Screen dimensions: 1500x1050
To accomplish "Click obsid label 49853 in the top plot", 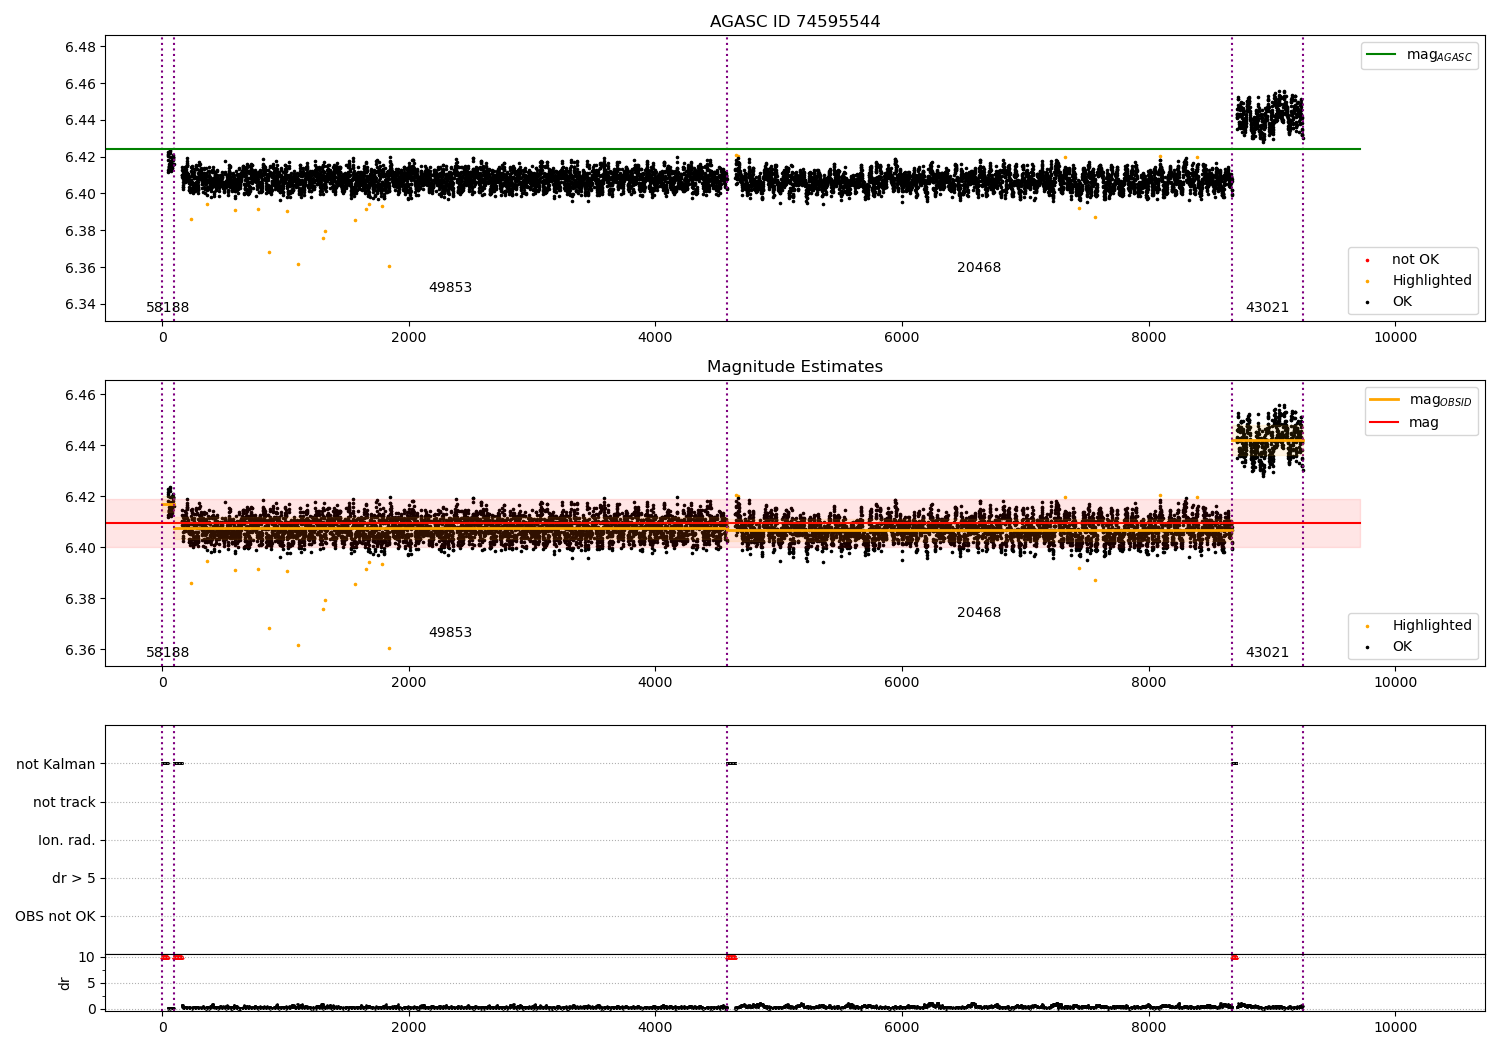I will coord(450,288).
